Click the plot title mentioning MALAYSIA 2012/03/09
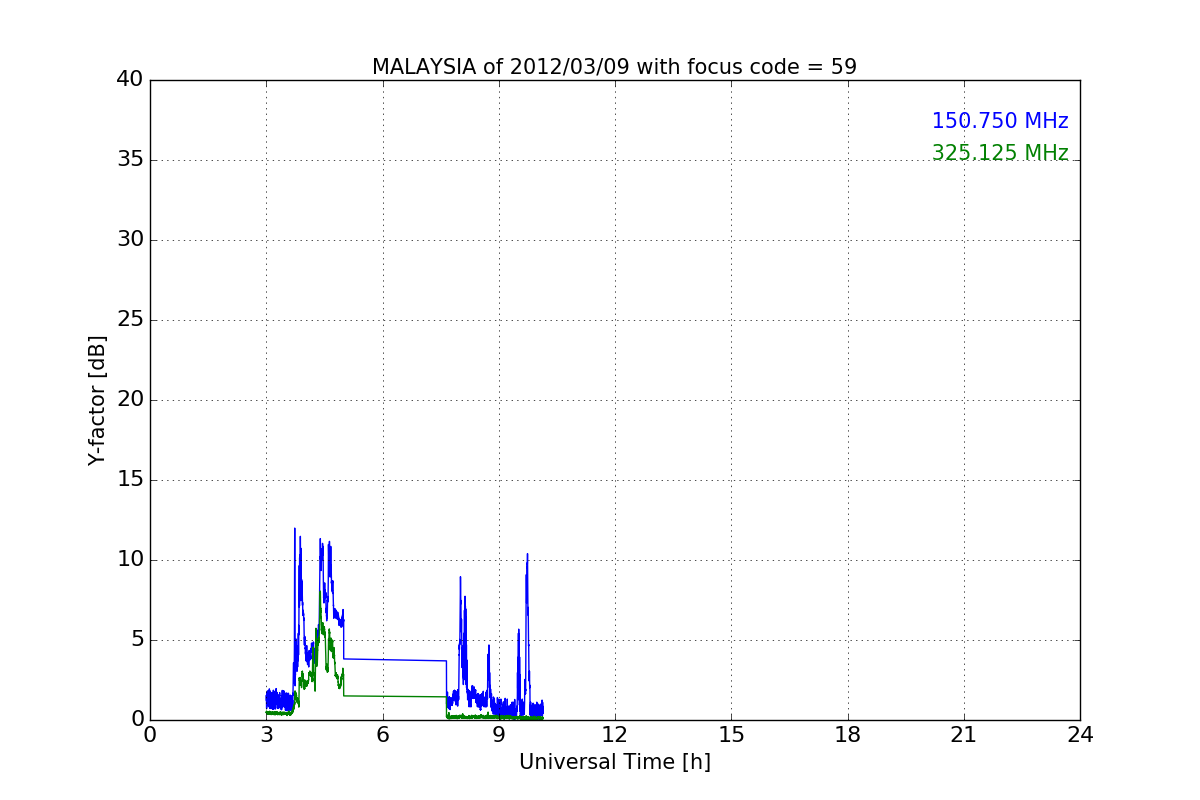Image resolution: width=1200 pixels, height=800 pixels. 614,67
